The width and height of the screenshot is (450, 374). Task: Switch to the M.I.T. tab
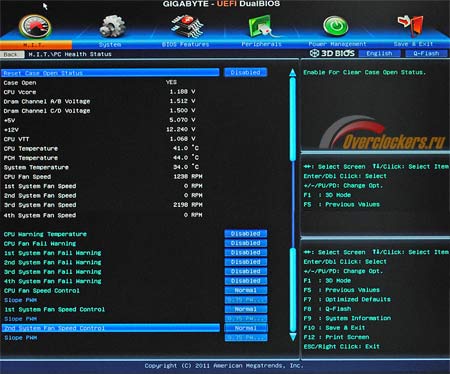coord(36,44)
